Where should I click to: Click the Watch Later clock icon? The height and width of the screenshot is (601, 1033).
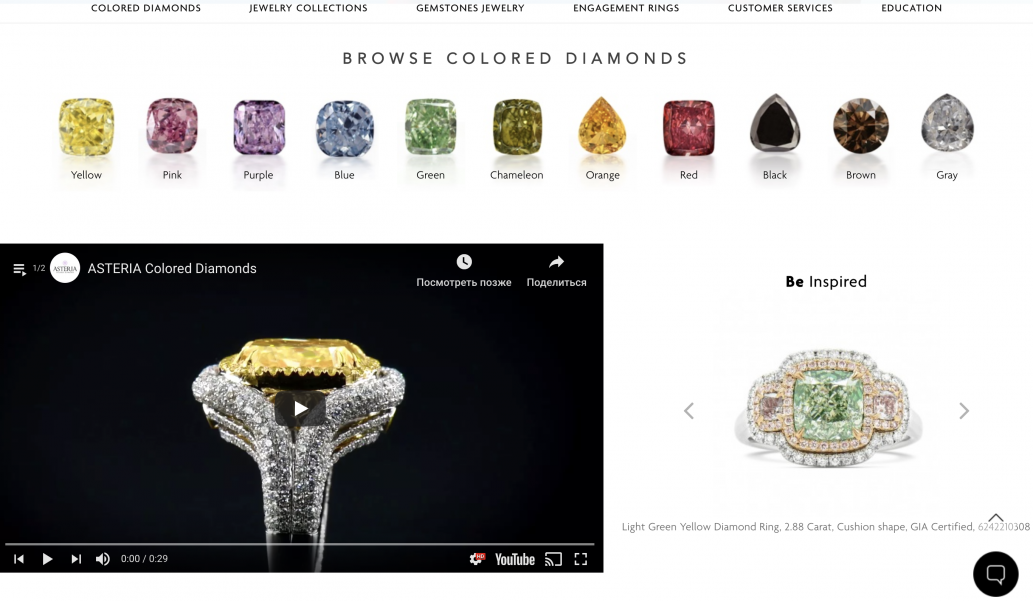[x=464, y=262]
